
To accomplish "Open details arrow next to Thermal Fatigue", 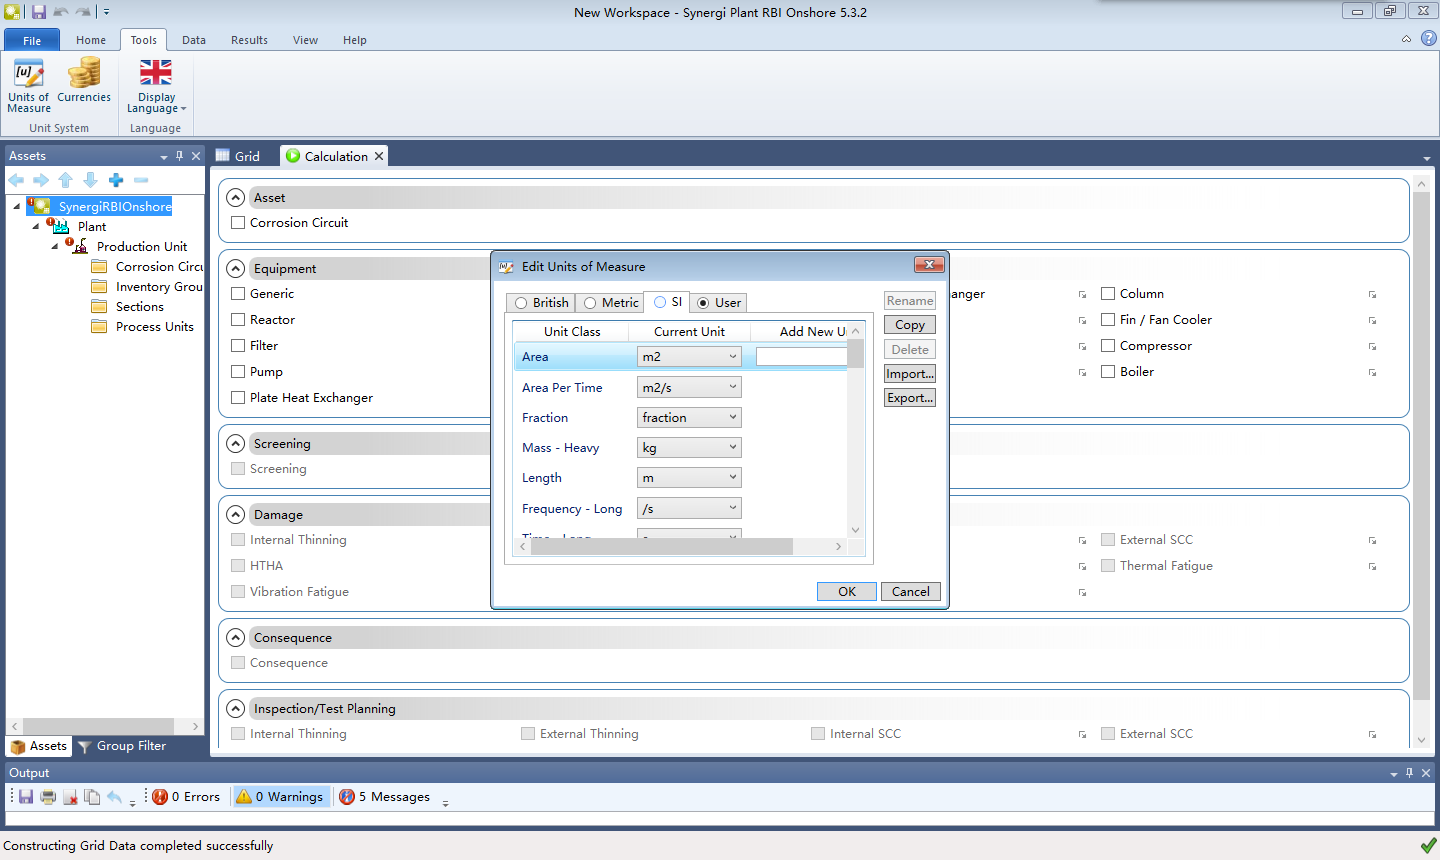I will point(1373,567).
